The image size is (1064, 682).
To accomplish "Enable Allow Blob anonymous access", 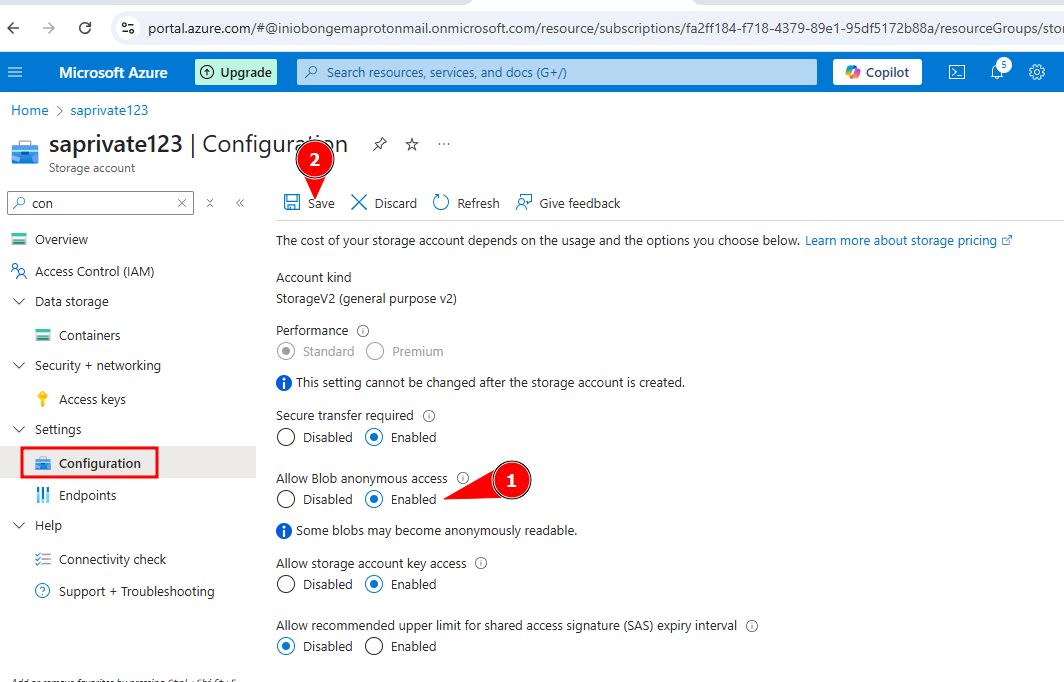I will point(374,499).
